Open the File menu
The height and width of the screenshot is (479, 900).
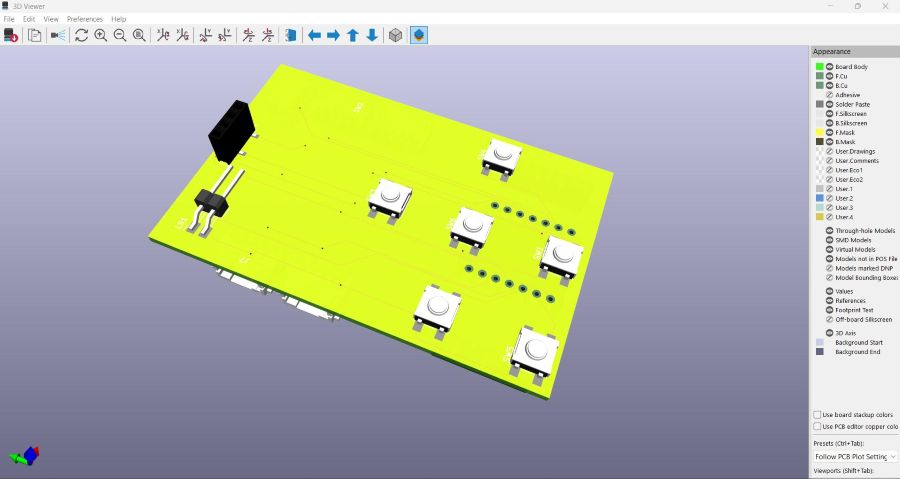tap(9, 19)
